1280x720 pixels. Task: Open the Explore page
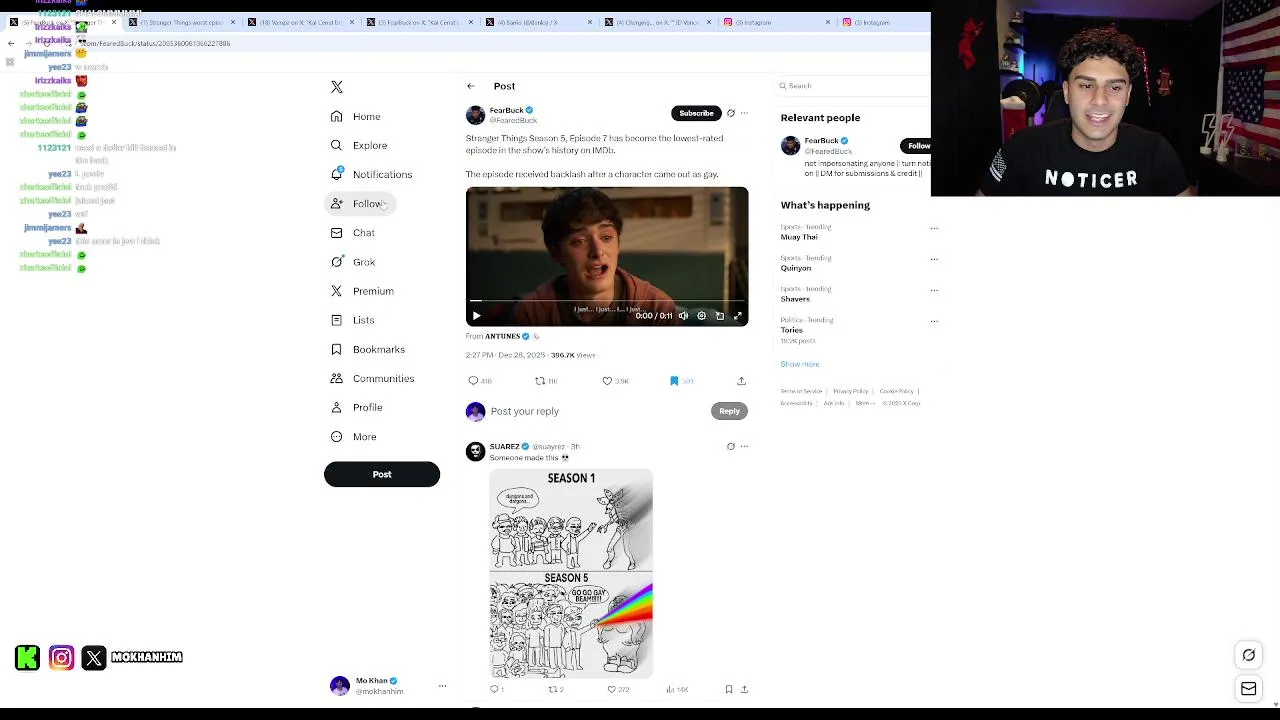pos(359,145)
